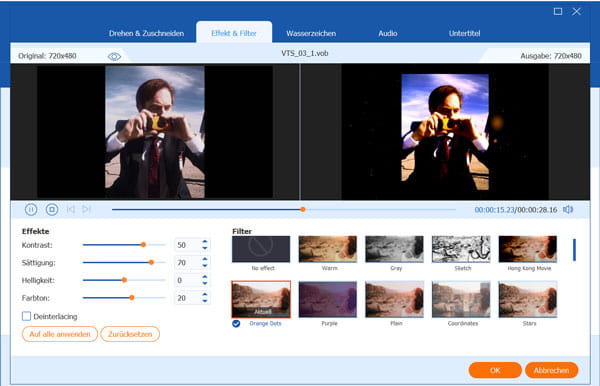Click the video timeline progress bar
The width and height of the screenshot is (600, 386).
tap(284, 209)
